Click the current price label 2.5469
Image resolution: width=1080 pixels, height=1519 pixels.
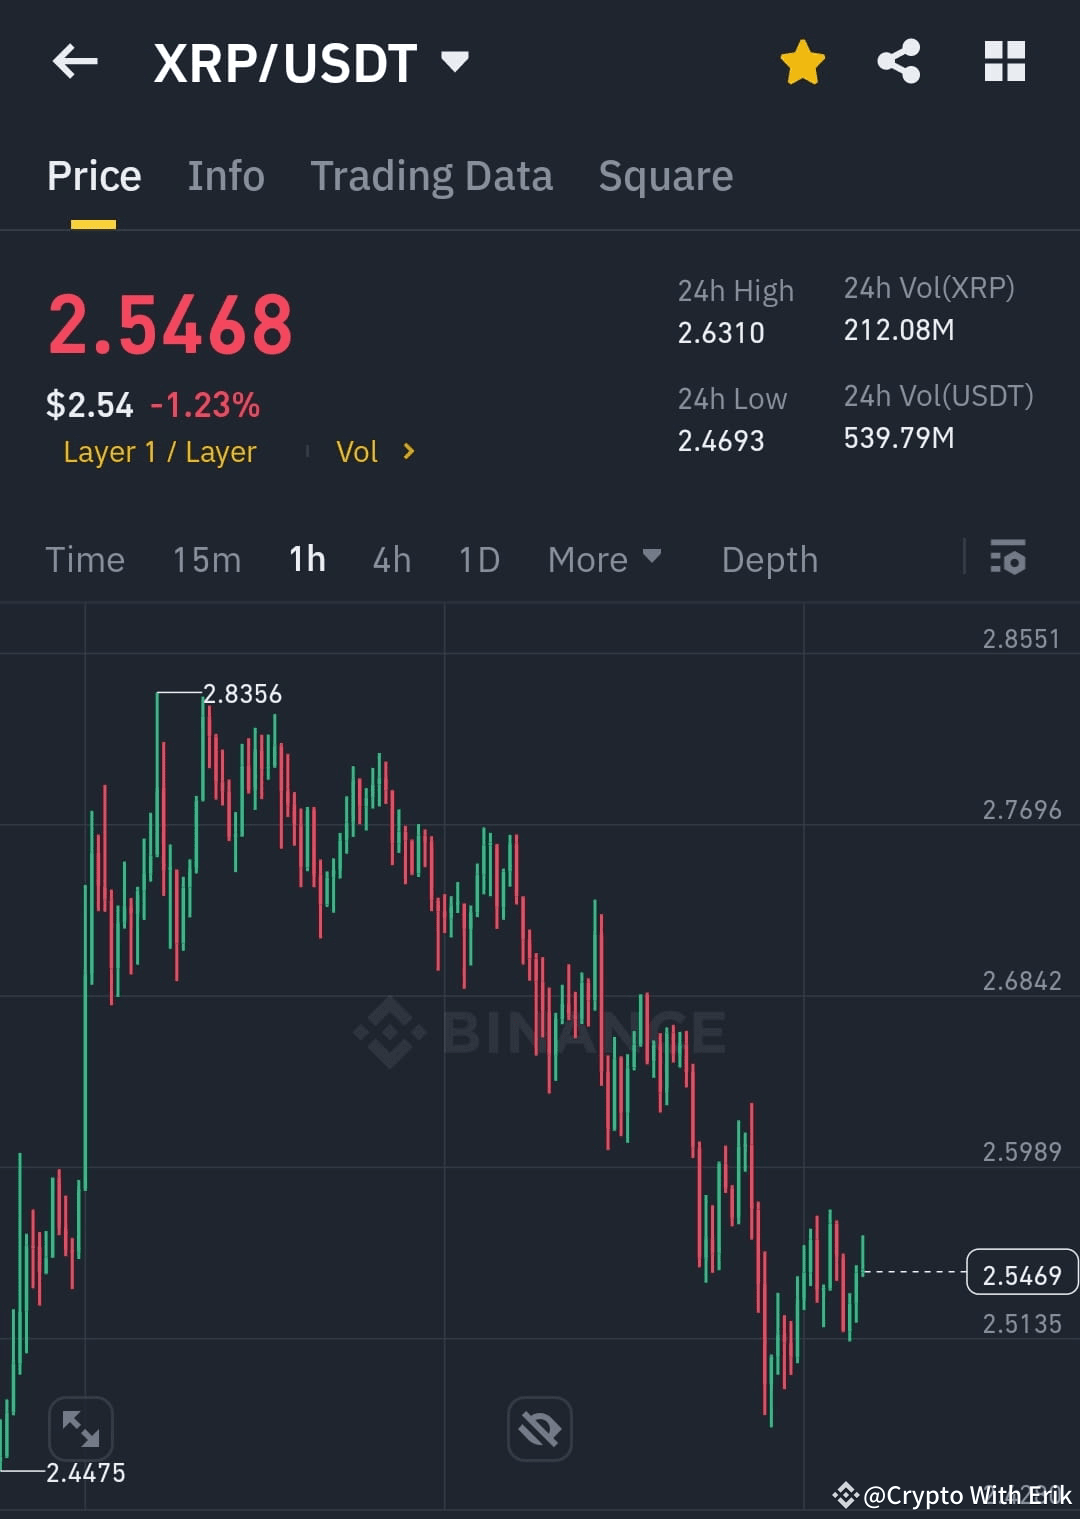tap(1021, 1273)
